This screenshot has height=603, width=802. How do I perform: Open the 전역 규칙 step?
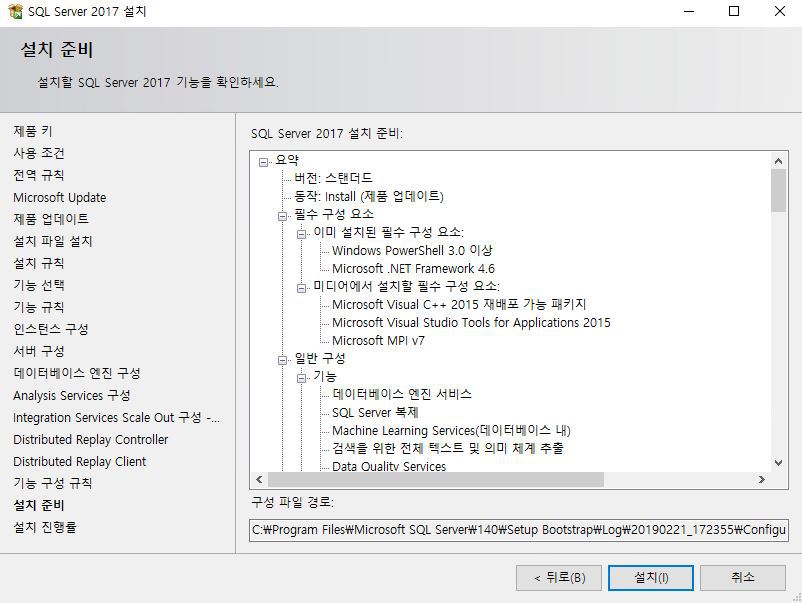tap(39, 175)
